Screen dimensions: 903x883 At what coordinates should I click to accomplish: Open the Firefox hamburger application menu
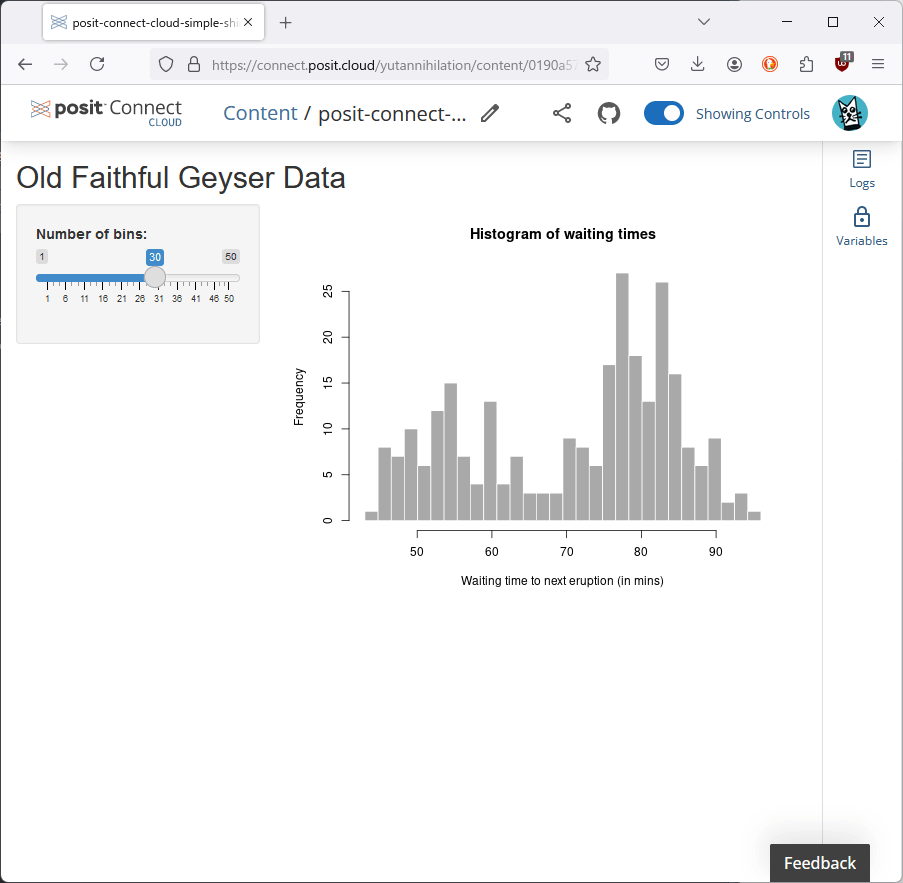click(x=878, y=64)
